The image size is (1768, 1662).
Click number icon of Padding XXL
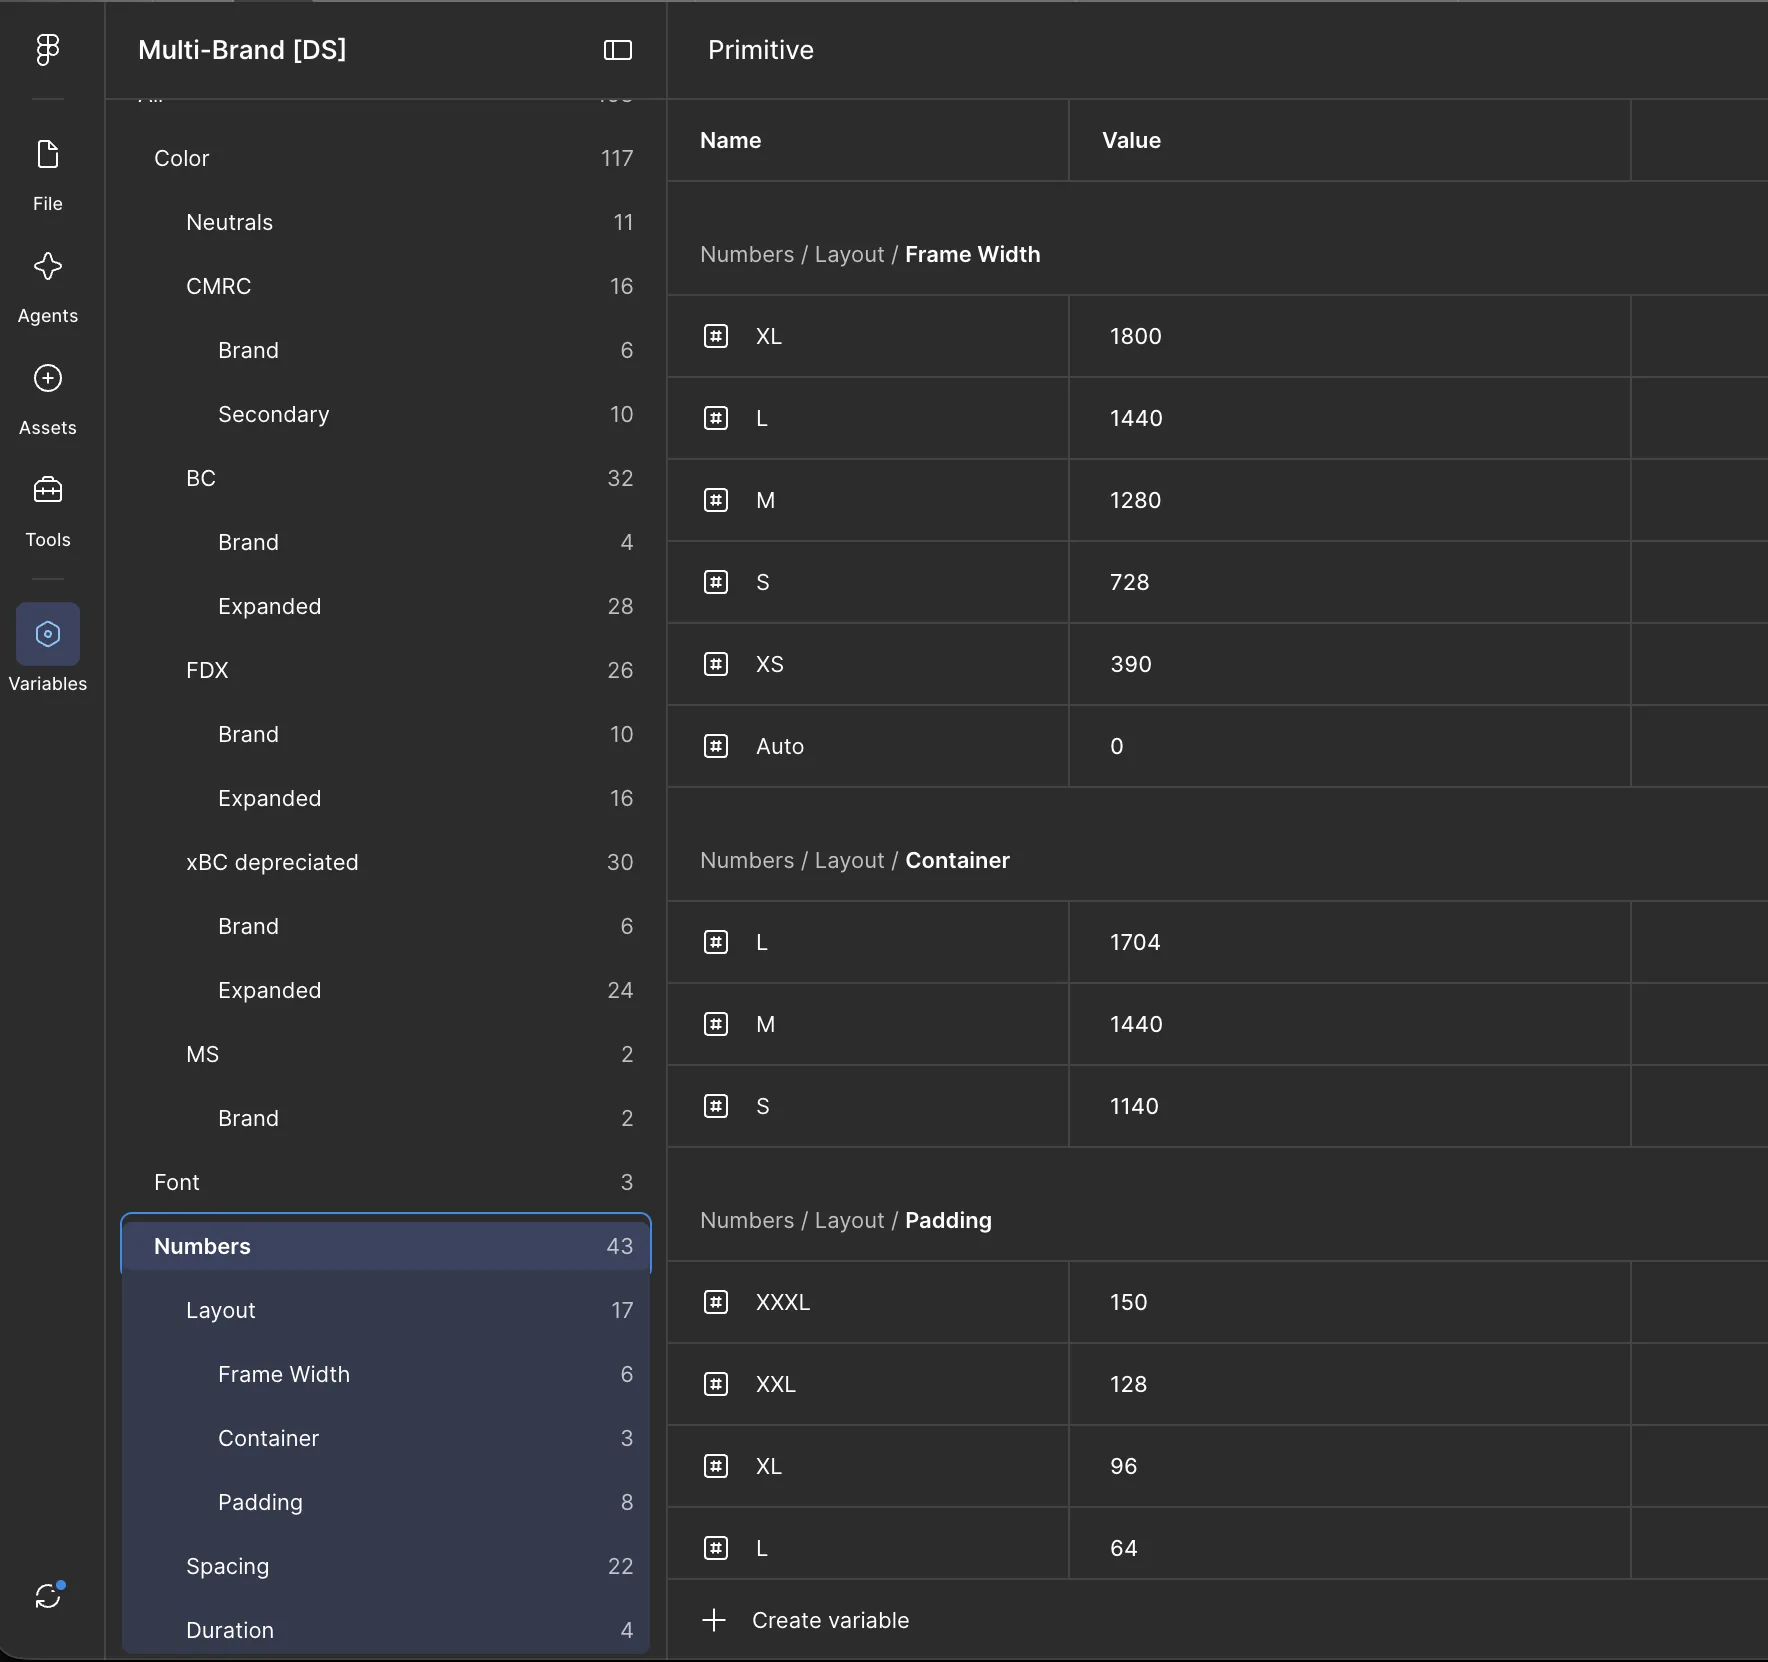(x=716, y=1384)
